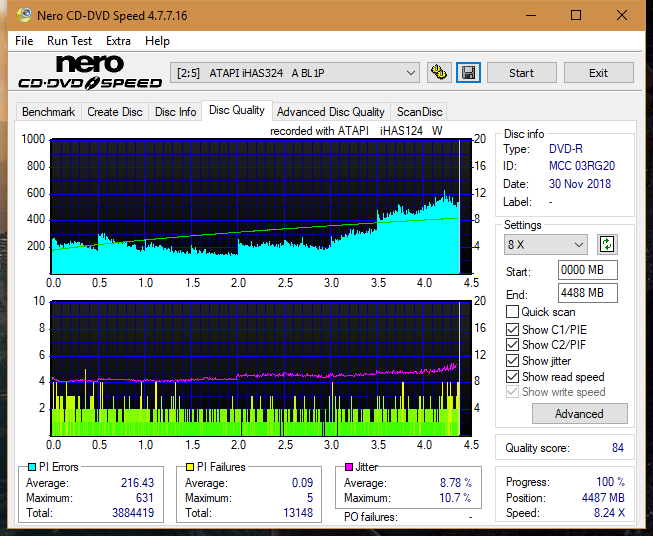Open the Run Test menu
Image resolution: width=653 pixels, height=536 pixels.
69,41
